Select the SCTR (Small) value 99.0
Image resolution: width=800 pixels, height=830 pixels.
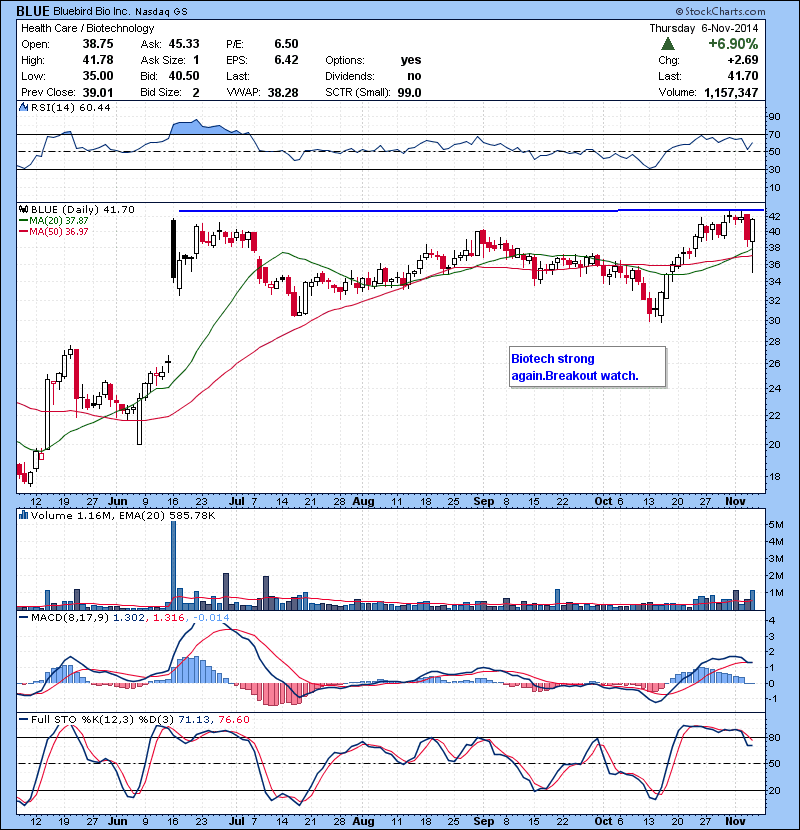coord(409,93)
